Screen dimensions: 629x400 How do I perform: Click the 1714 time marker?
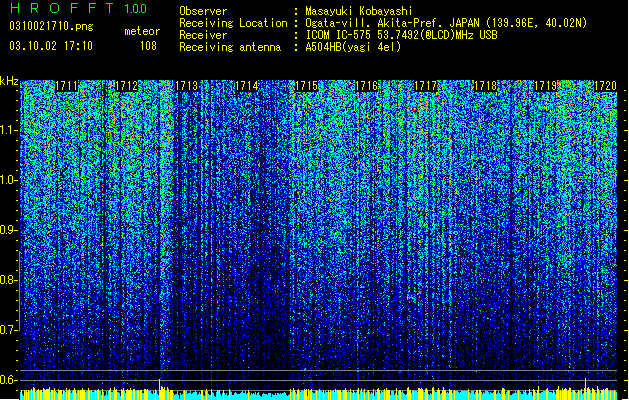(x=246, y=86)
